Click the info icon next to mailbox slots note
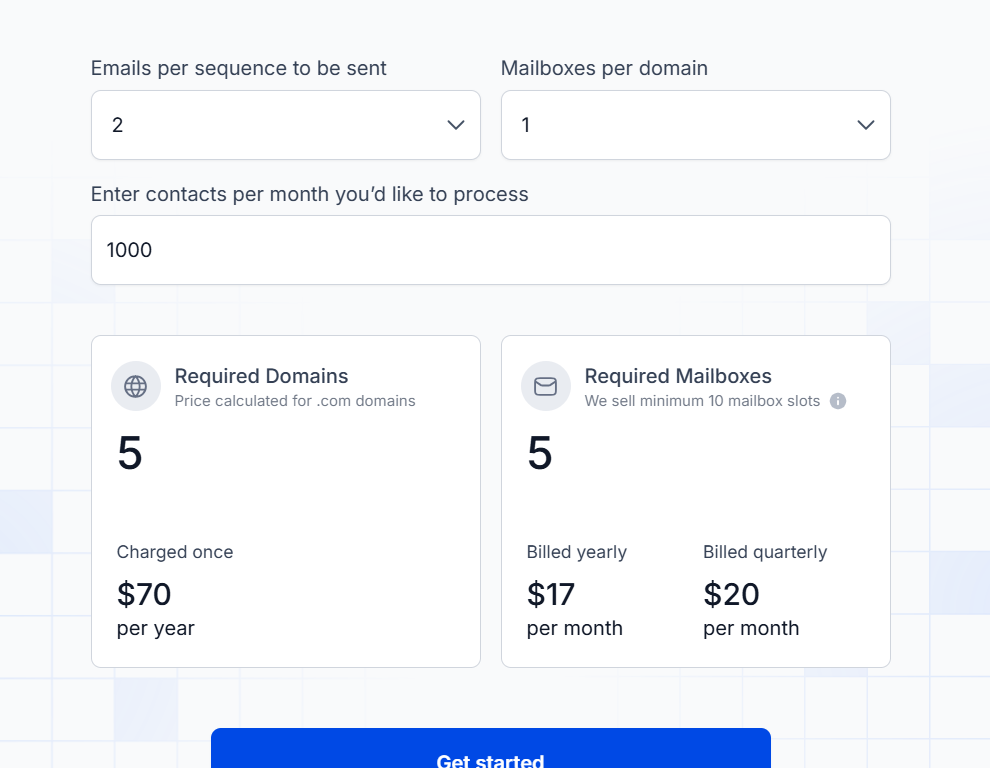 tap(838, 401)
